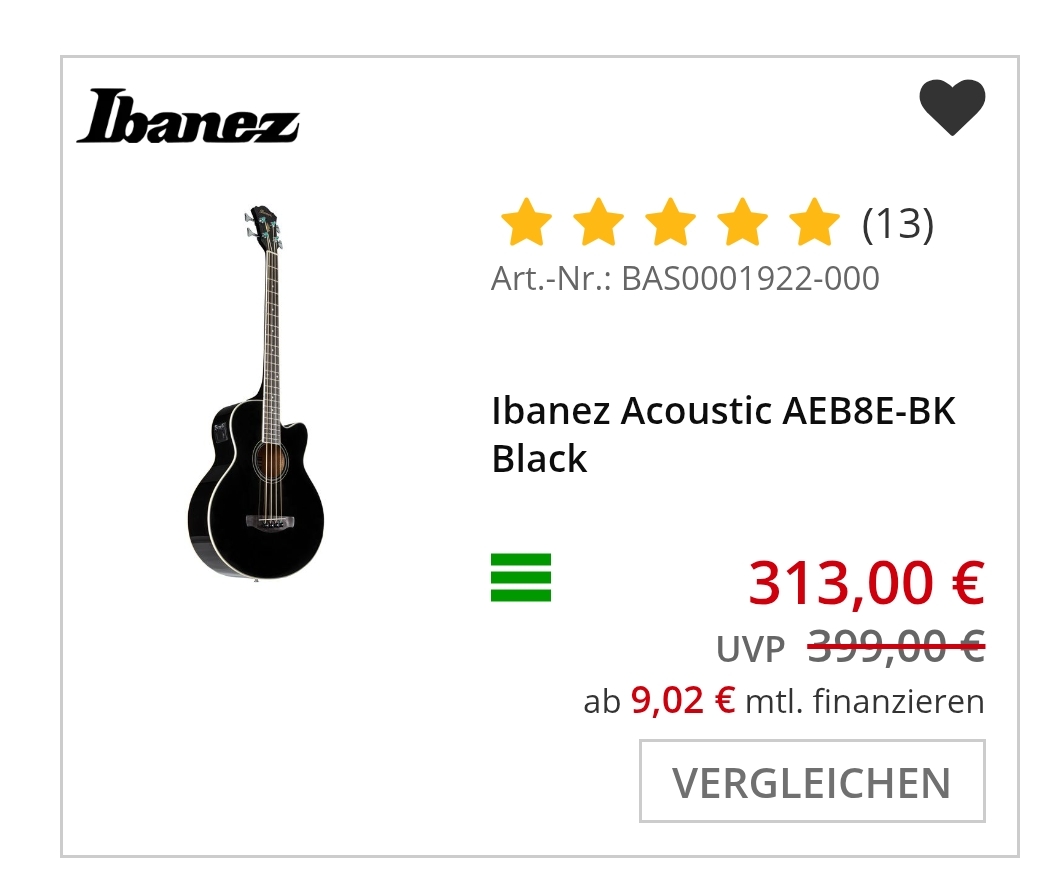The width and height of the screenshot is (1058, 886).
Task: Select the third rating star
Action: coord(670,222)
